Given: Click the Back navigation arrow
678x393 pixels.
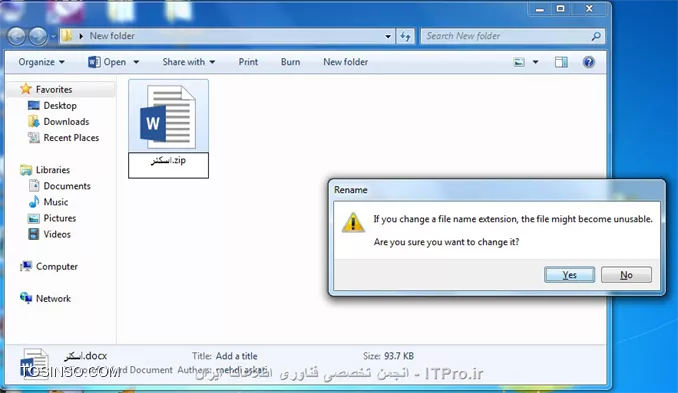Looking at the screenshot, I should pos(16,36).
